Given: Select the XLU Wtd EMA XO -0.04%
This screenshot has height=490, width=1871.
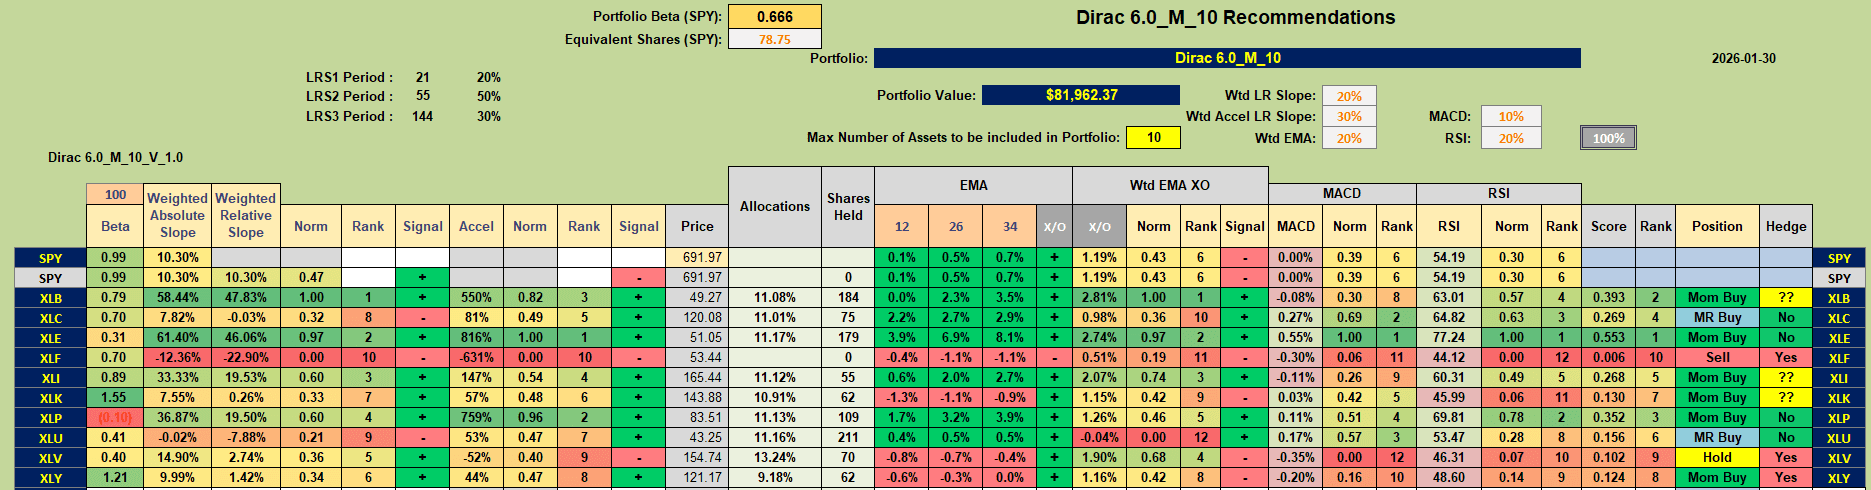Looking at the screenshot, I should [x=1099, y=437].
